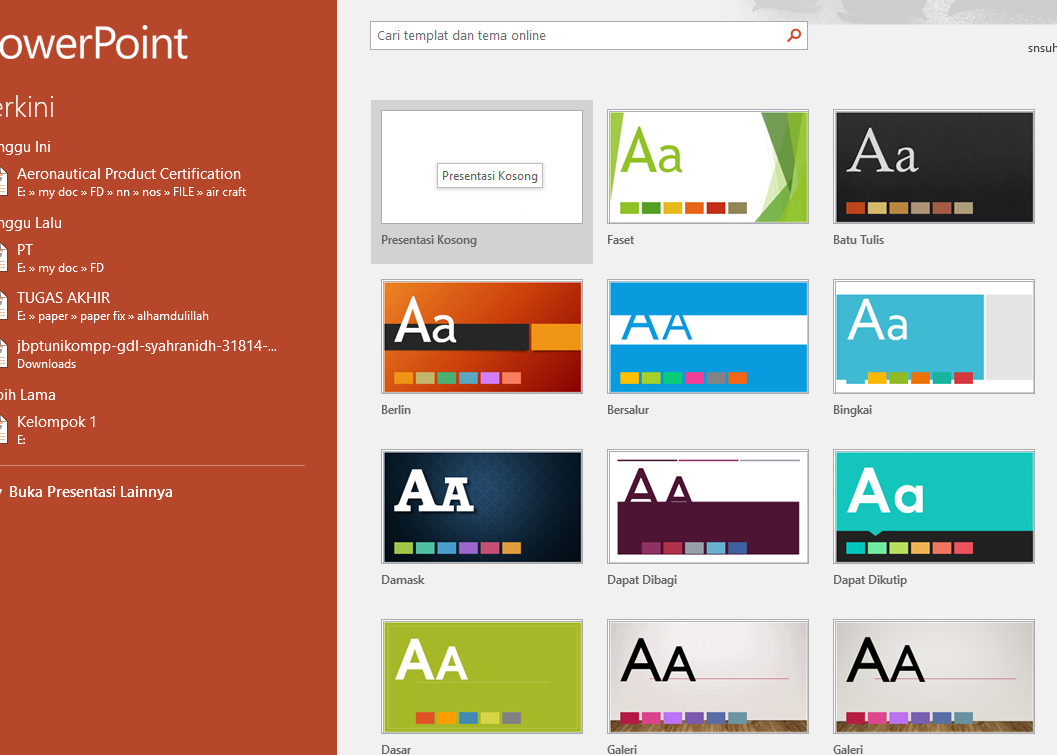Select the Faset template thumbnail
This screenshot has width=1057, height=755.
tap(707, 166)
